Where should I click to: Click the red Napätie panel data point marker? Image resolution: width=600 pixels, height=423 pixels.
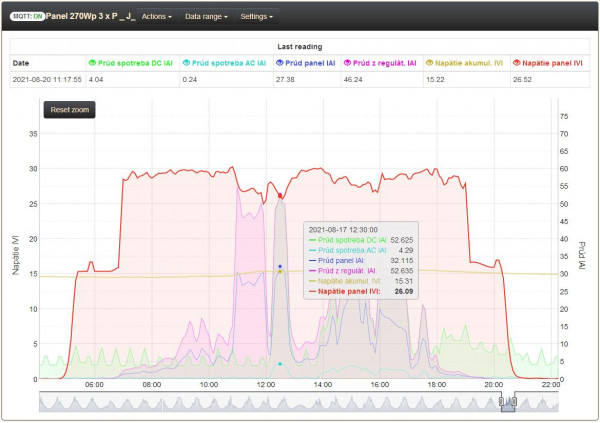pos(280,196)
